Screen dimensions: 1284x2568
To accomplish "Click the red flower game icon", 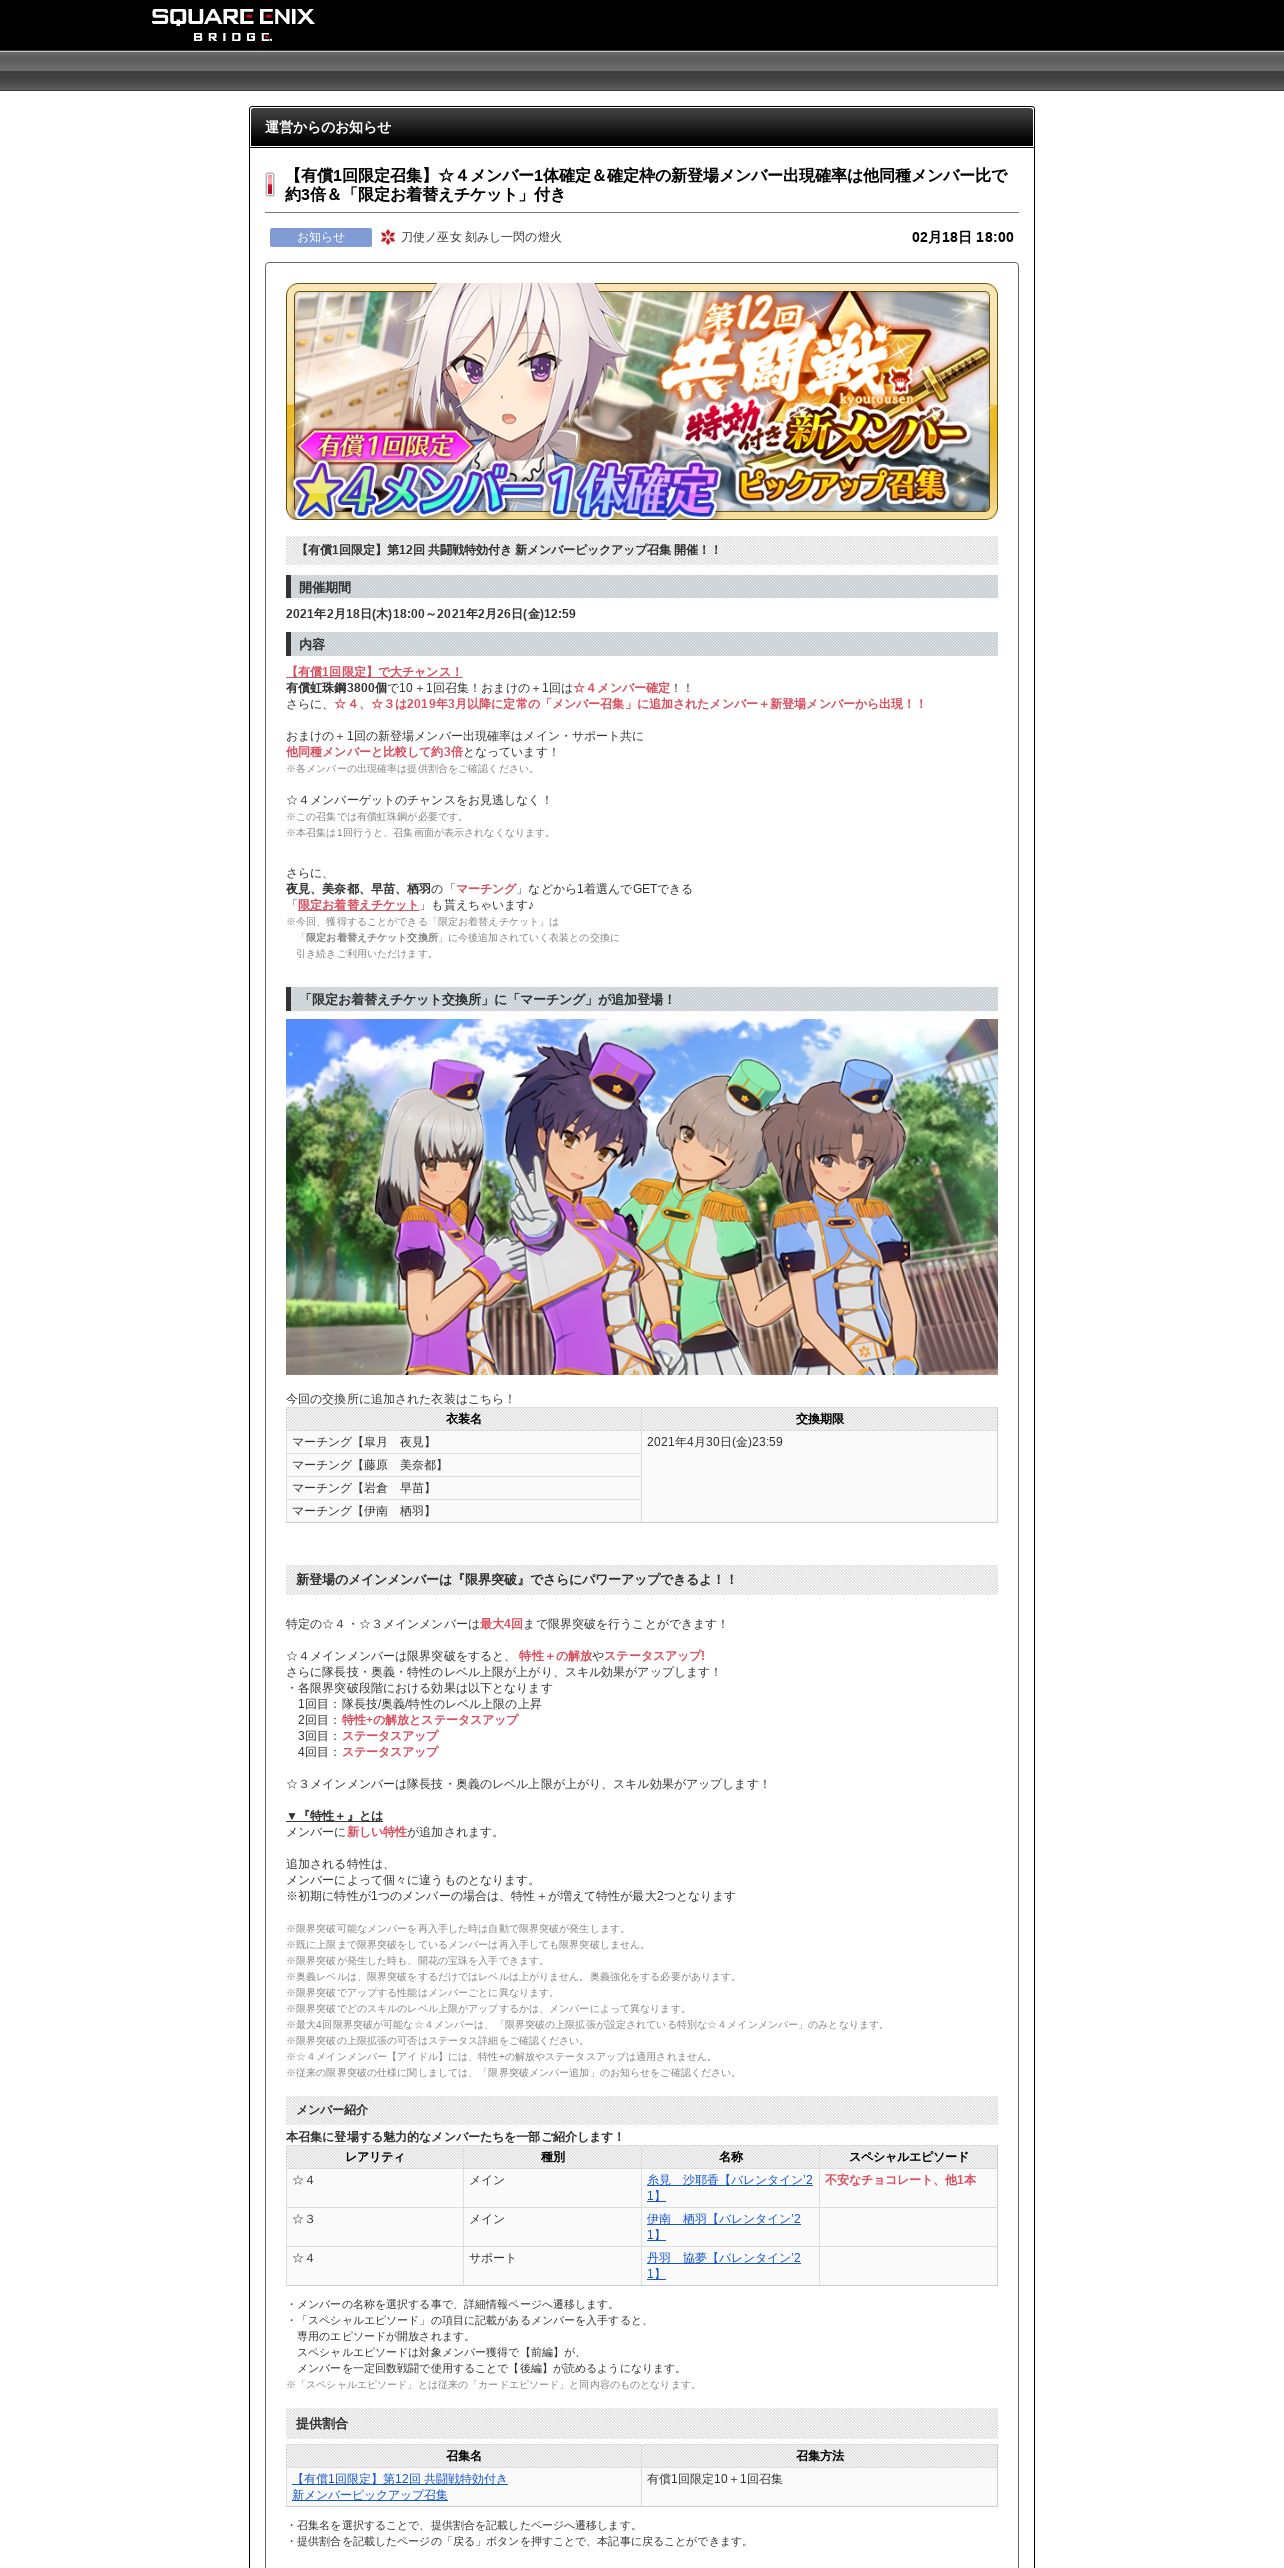I will pos(388,237).
